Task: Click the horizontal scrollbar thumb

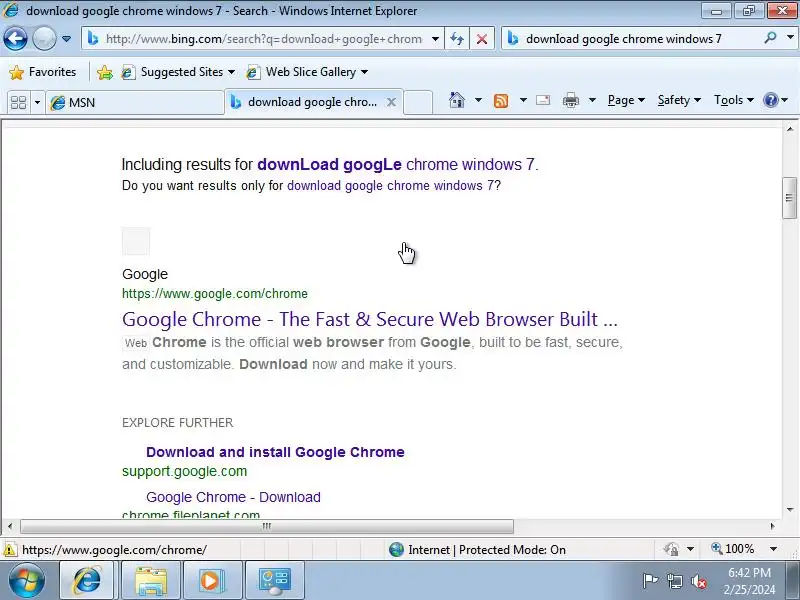Action: tap(267, 526)
